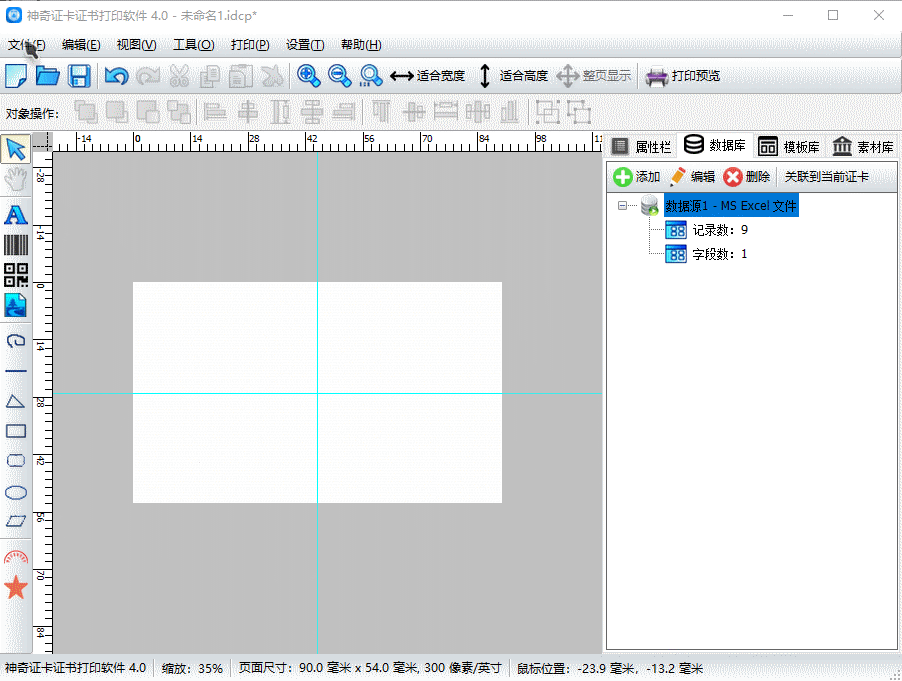Click the 打印预览 button
Screen dimensions: 902x681
pyautogui.click(x=683, y=76)
